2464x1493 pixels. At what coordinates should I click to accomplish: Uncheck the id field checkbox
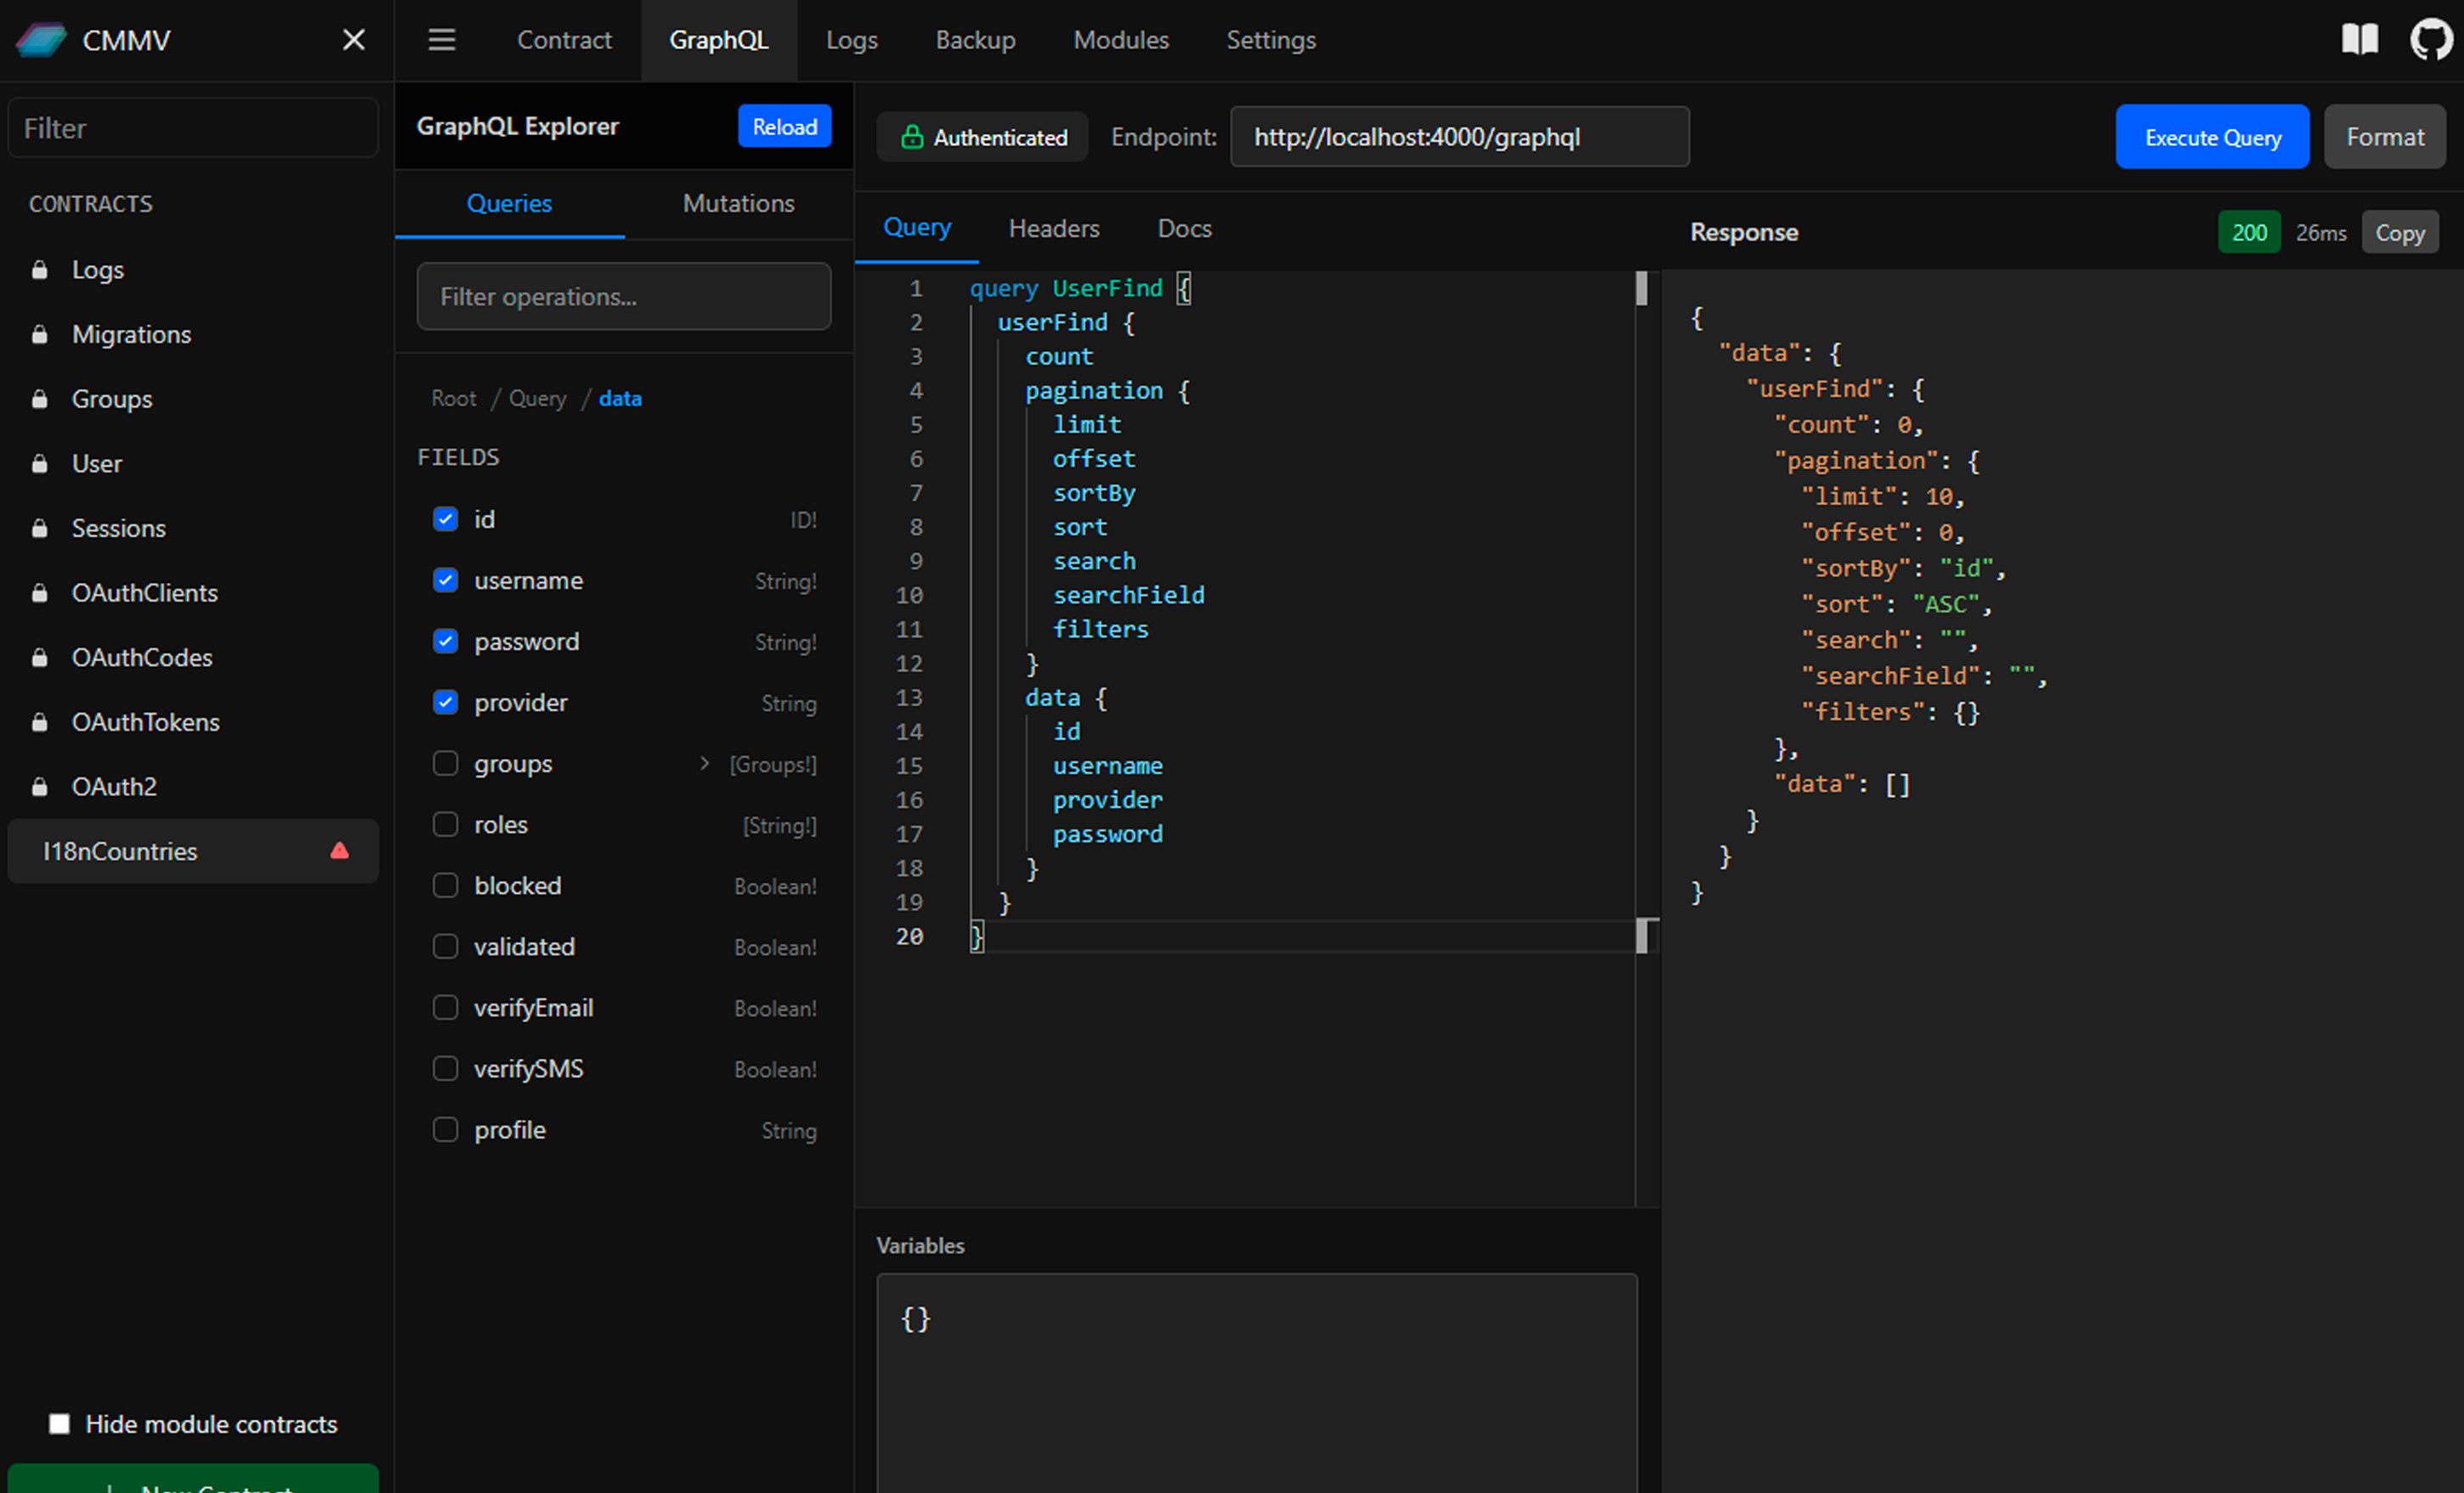(445, 519)
